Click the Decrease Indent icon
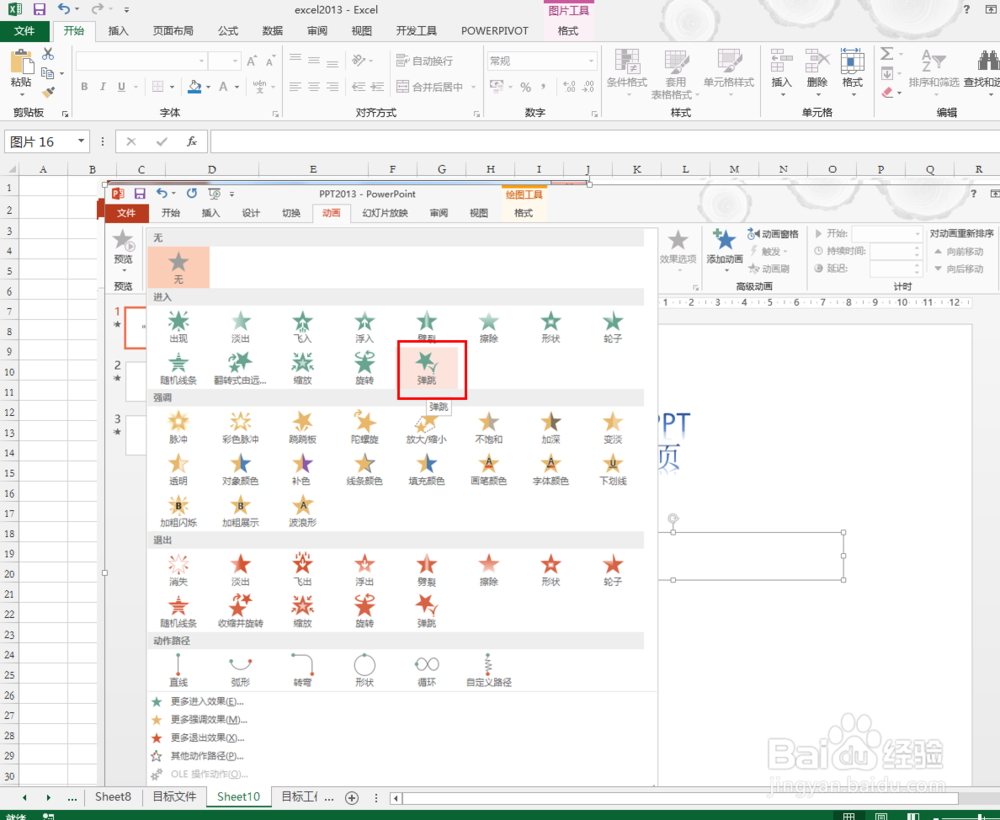The width and height of the screenshot is (1000, 820). pos(359,87)
